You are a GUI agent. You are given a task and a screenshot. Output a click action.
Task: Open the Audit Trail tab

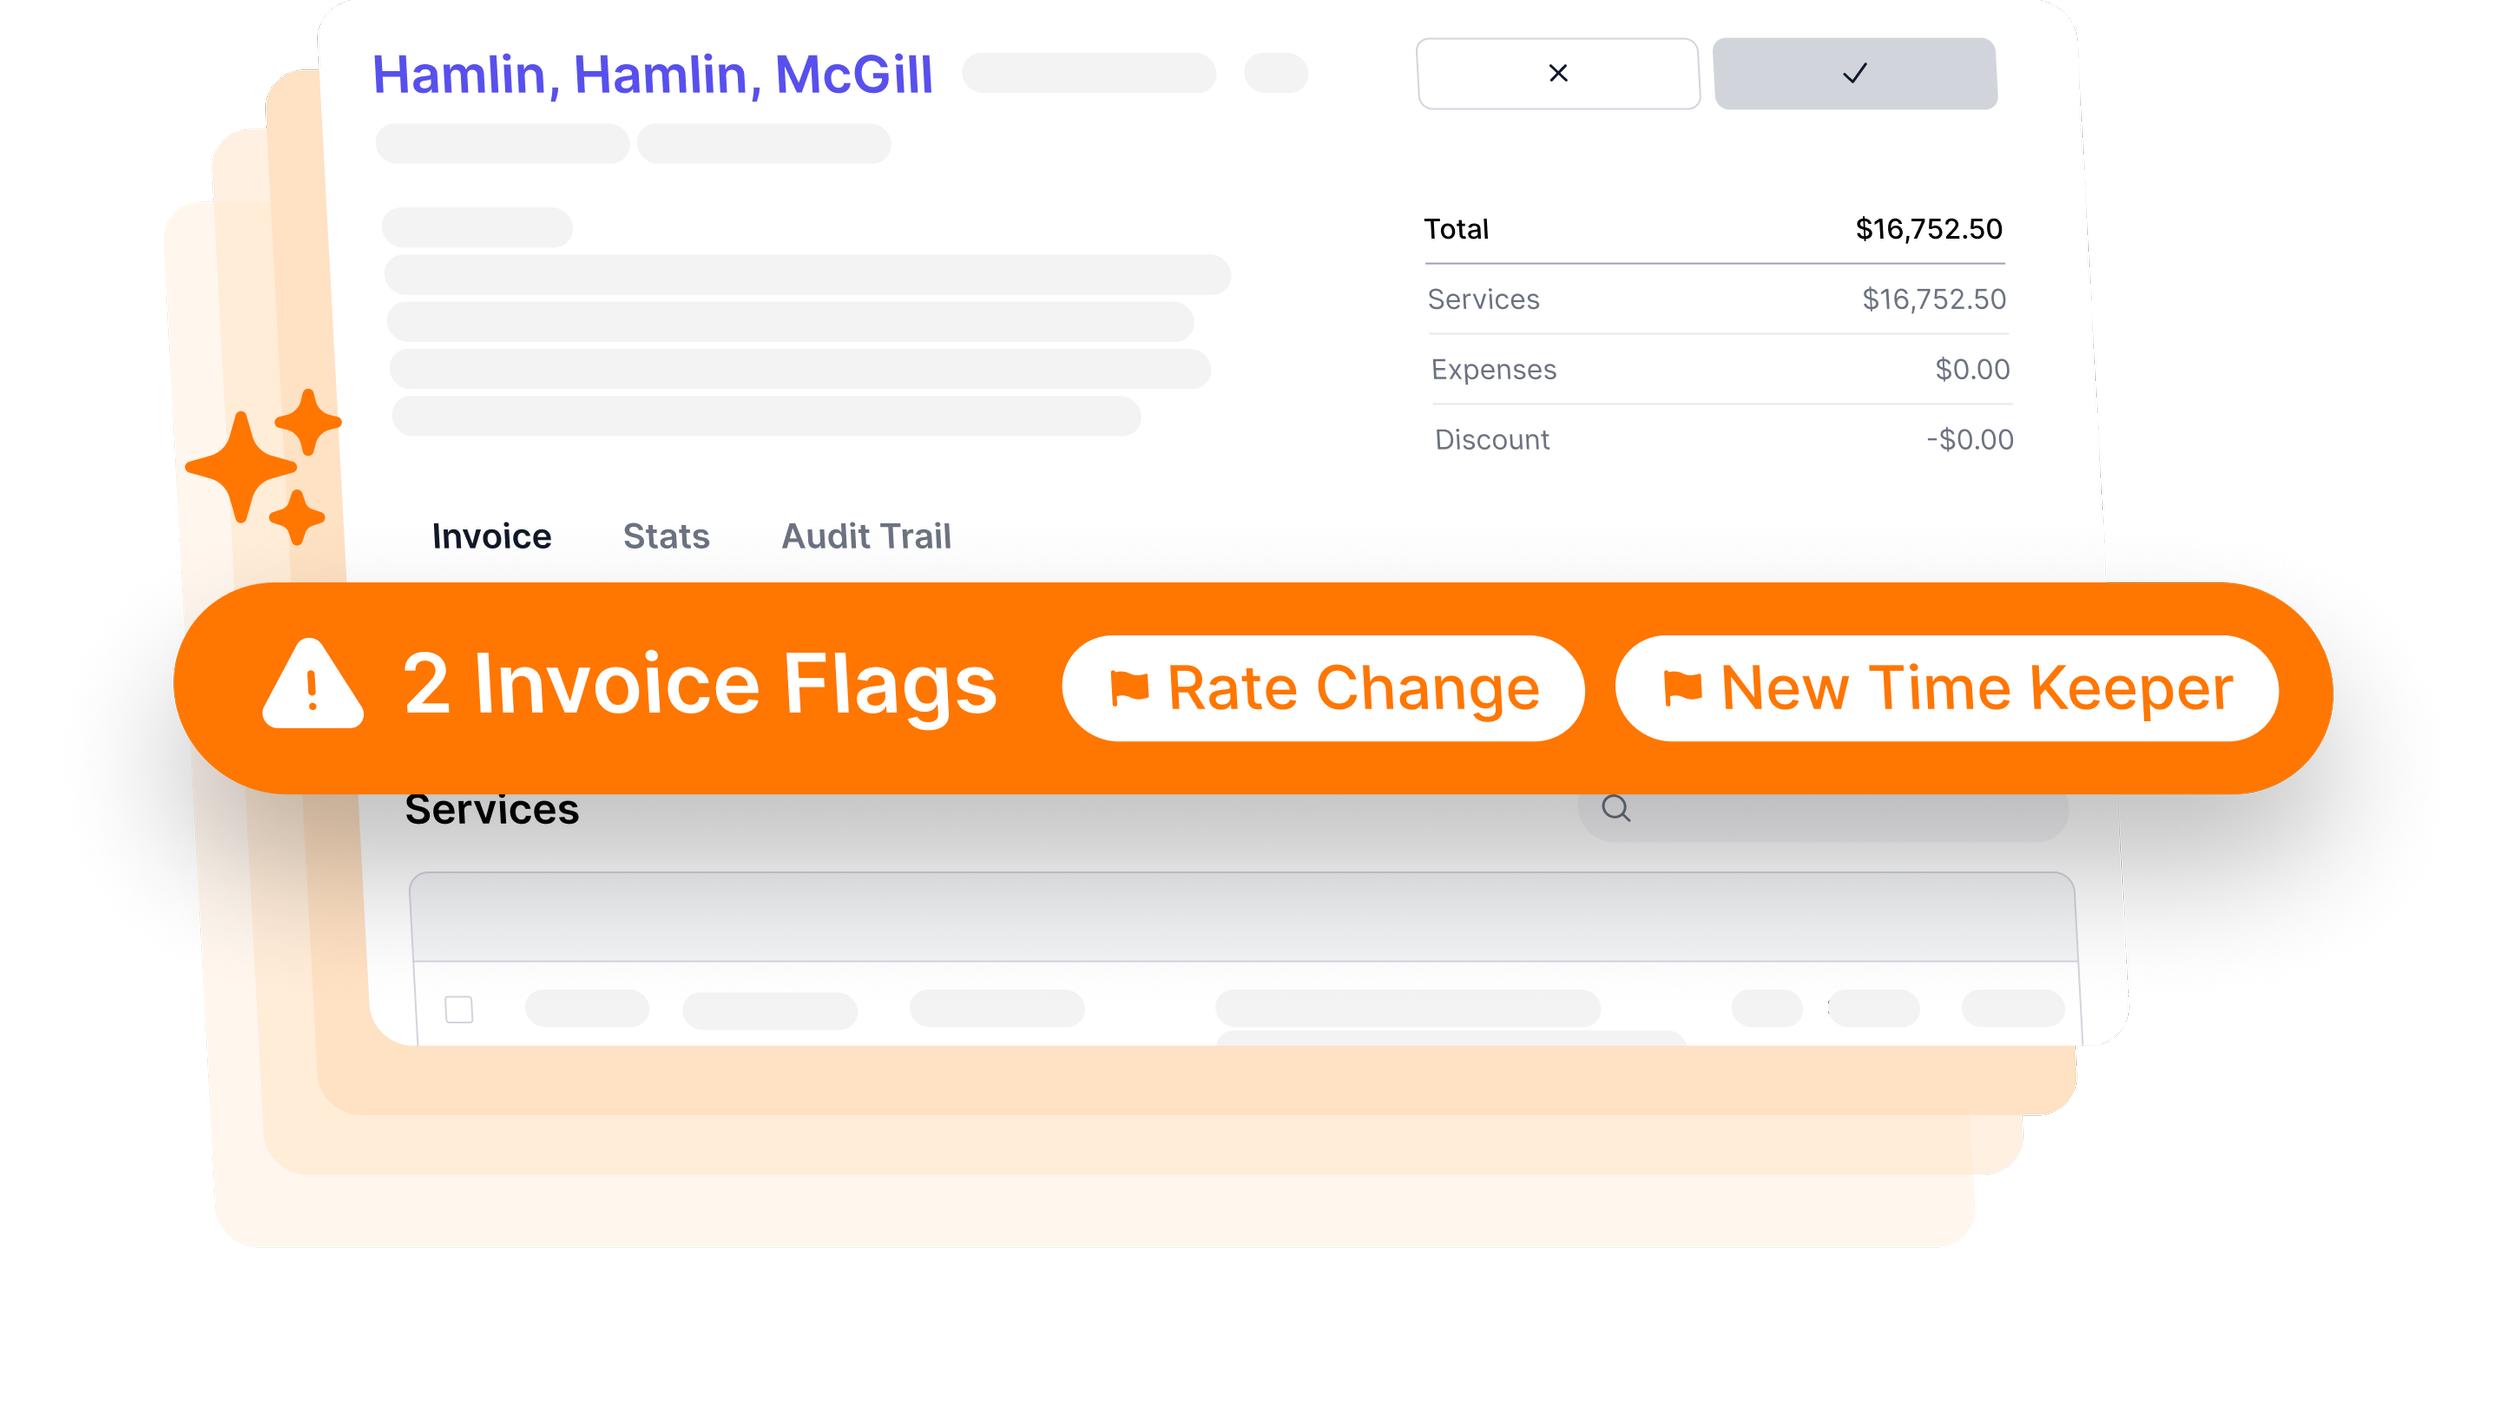[x=866, y=536]
